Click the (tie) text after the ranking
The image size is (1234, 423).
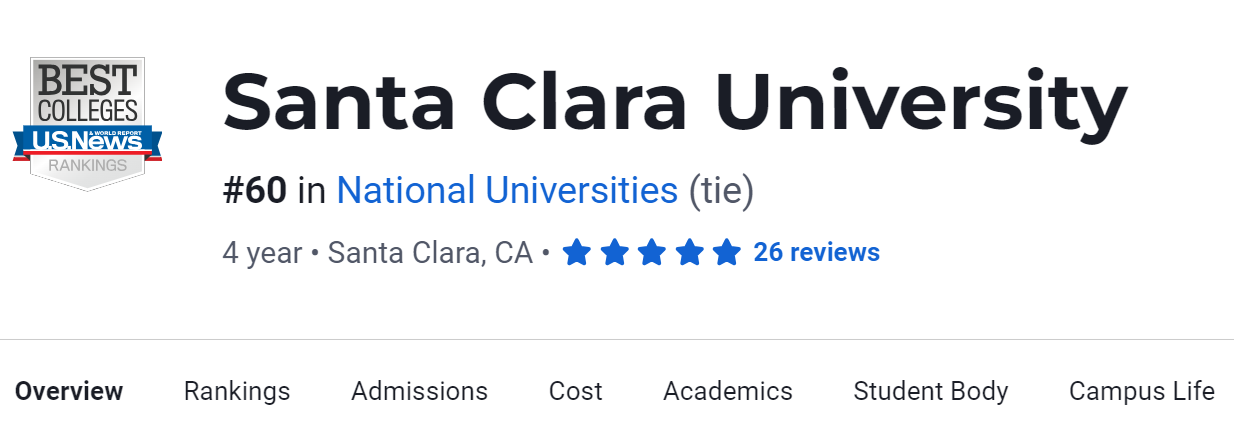(x=721, y=190)
